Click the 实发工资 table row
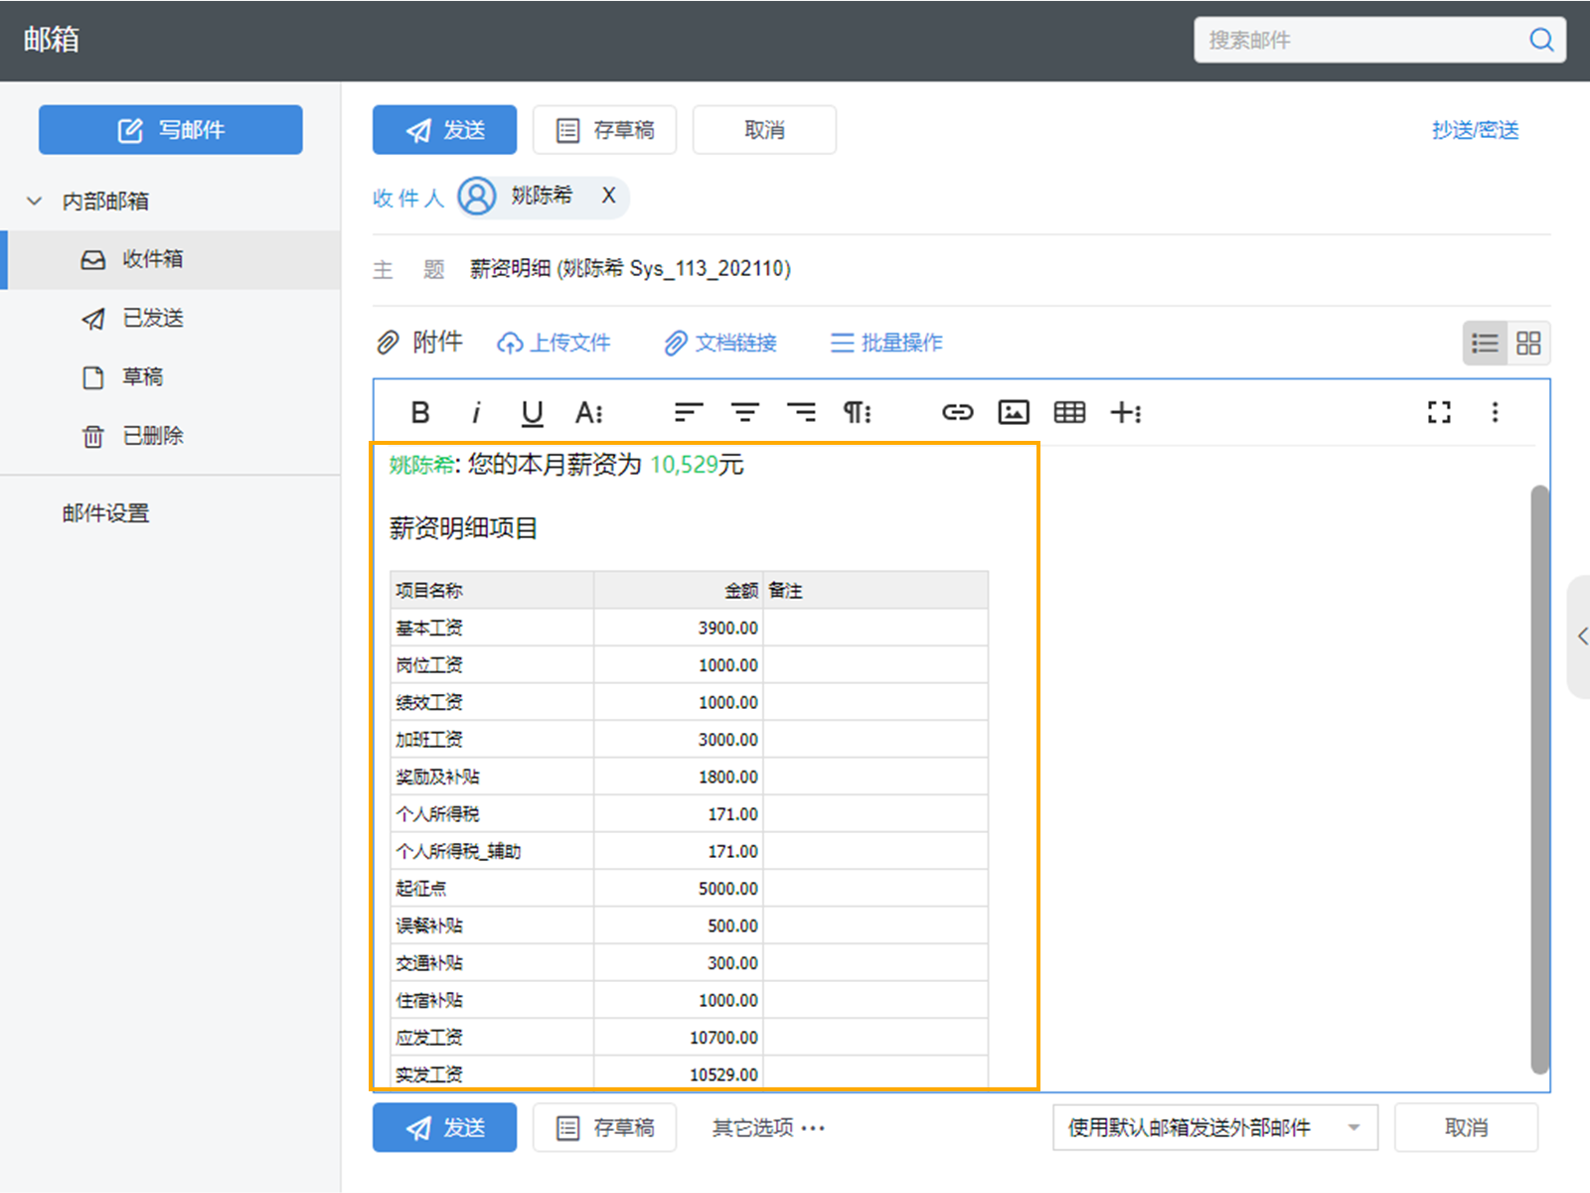 click(x=689, y=1074)
